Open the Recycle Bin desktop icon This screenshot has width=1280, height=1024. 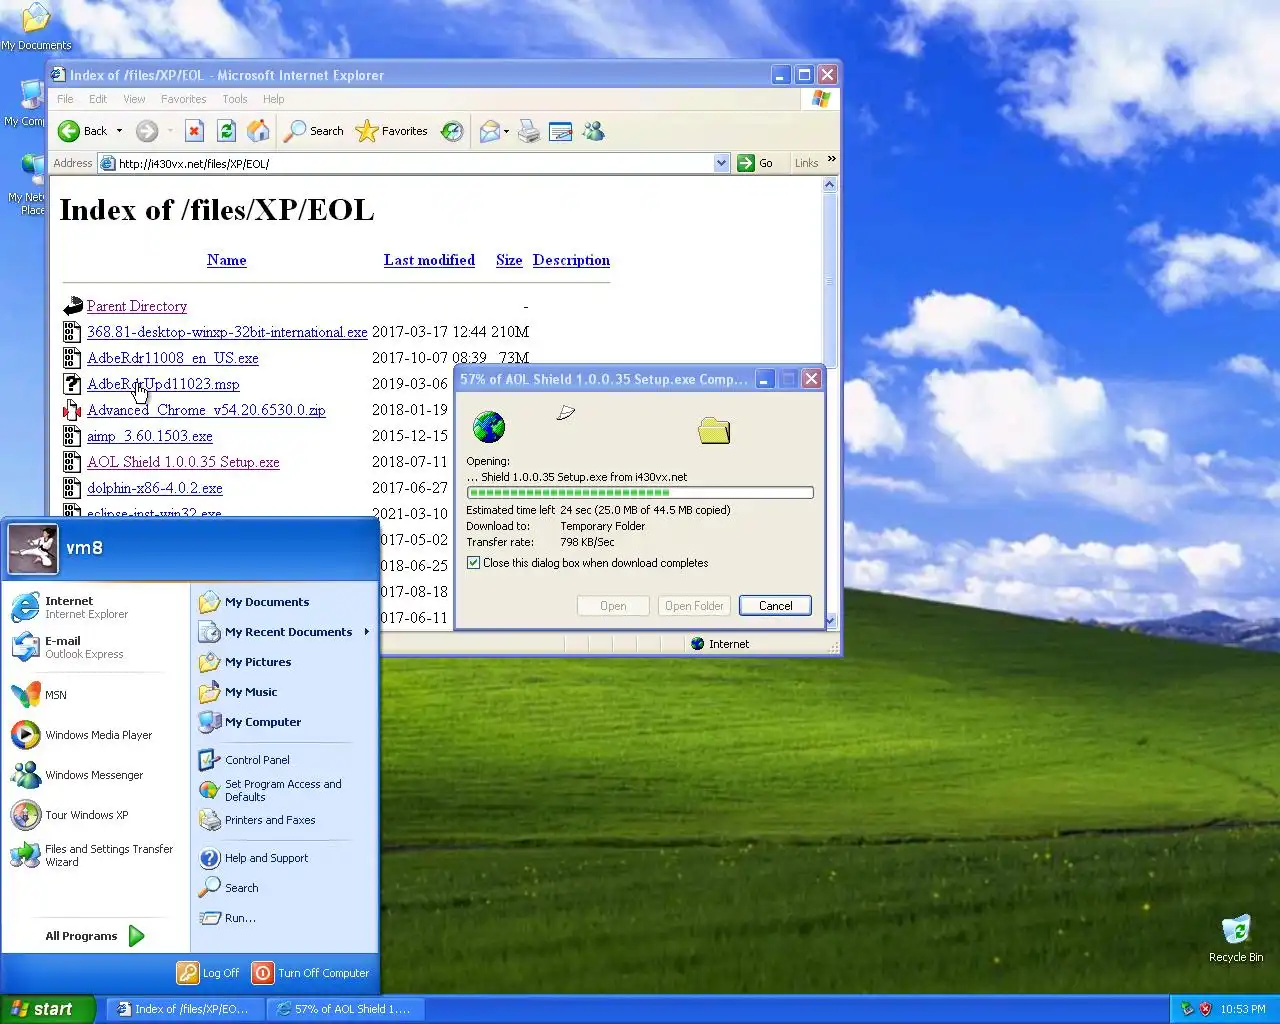[x=1236, y=938]
